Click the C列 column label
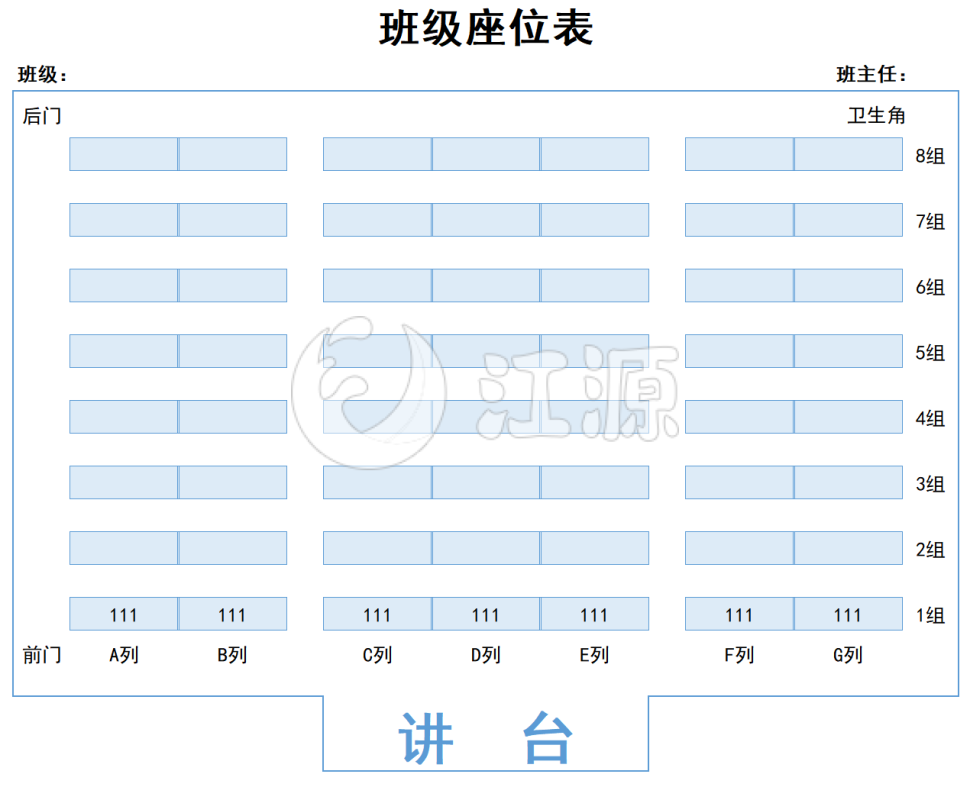This screenshot has width=970, height=787. point(377,655)
